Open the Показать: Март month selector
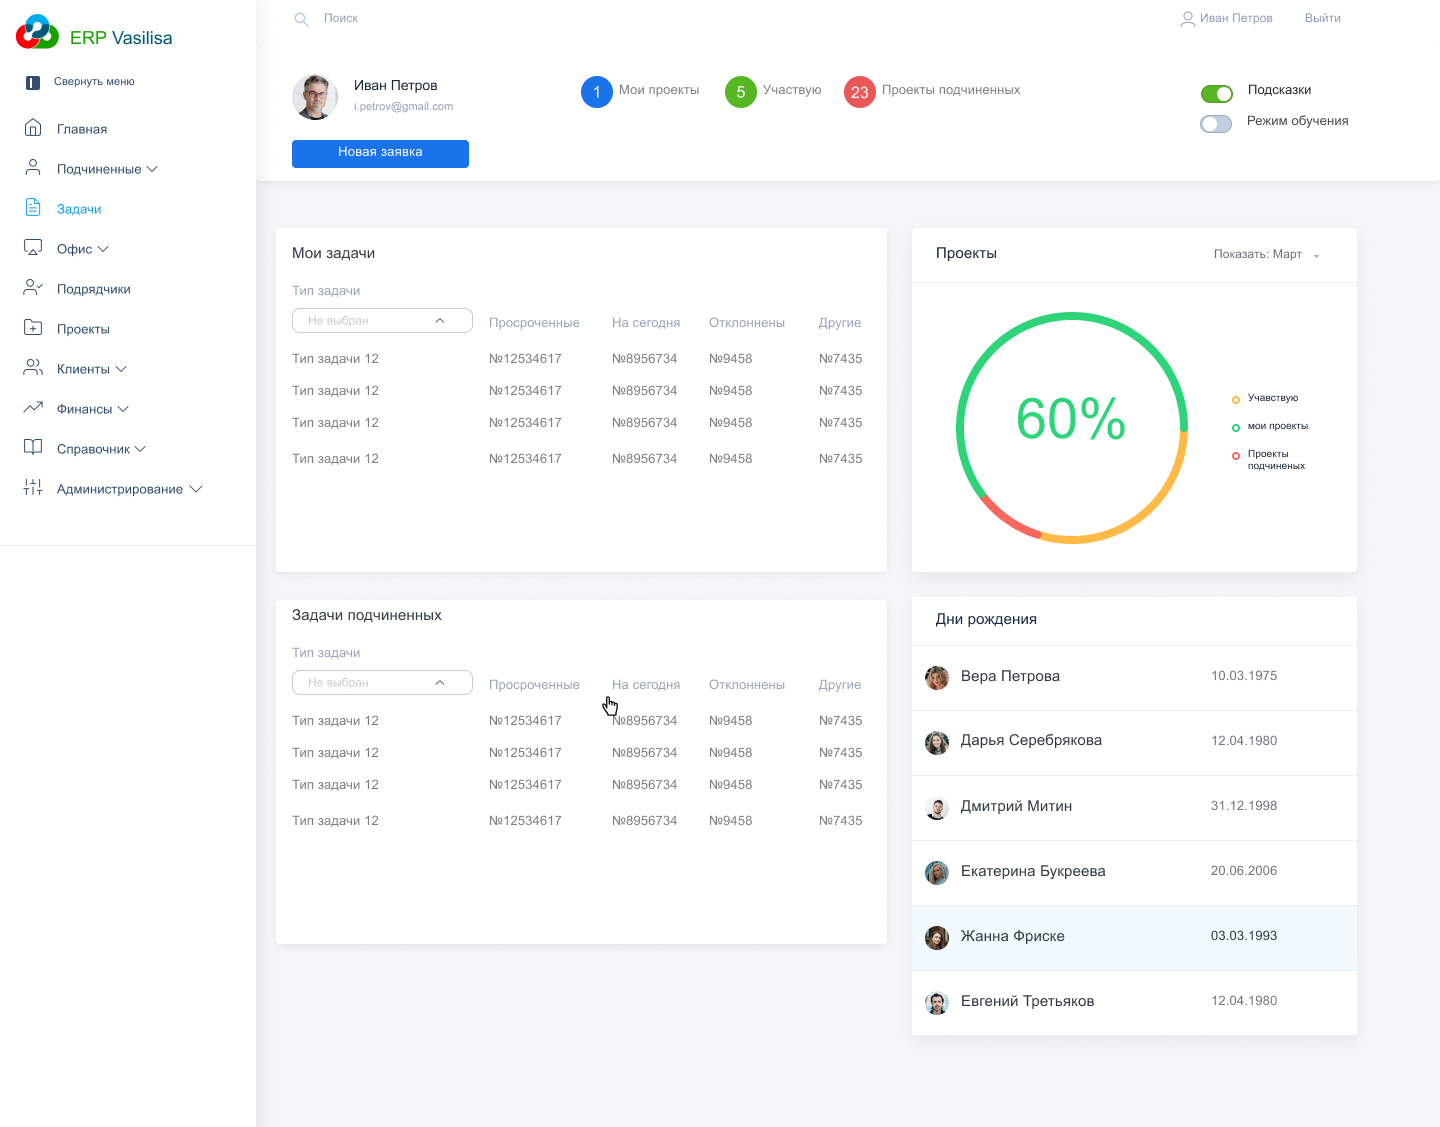Screen dimensions: 1440x1127 [1267, 255]
